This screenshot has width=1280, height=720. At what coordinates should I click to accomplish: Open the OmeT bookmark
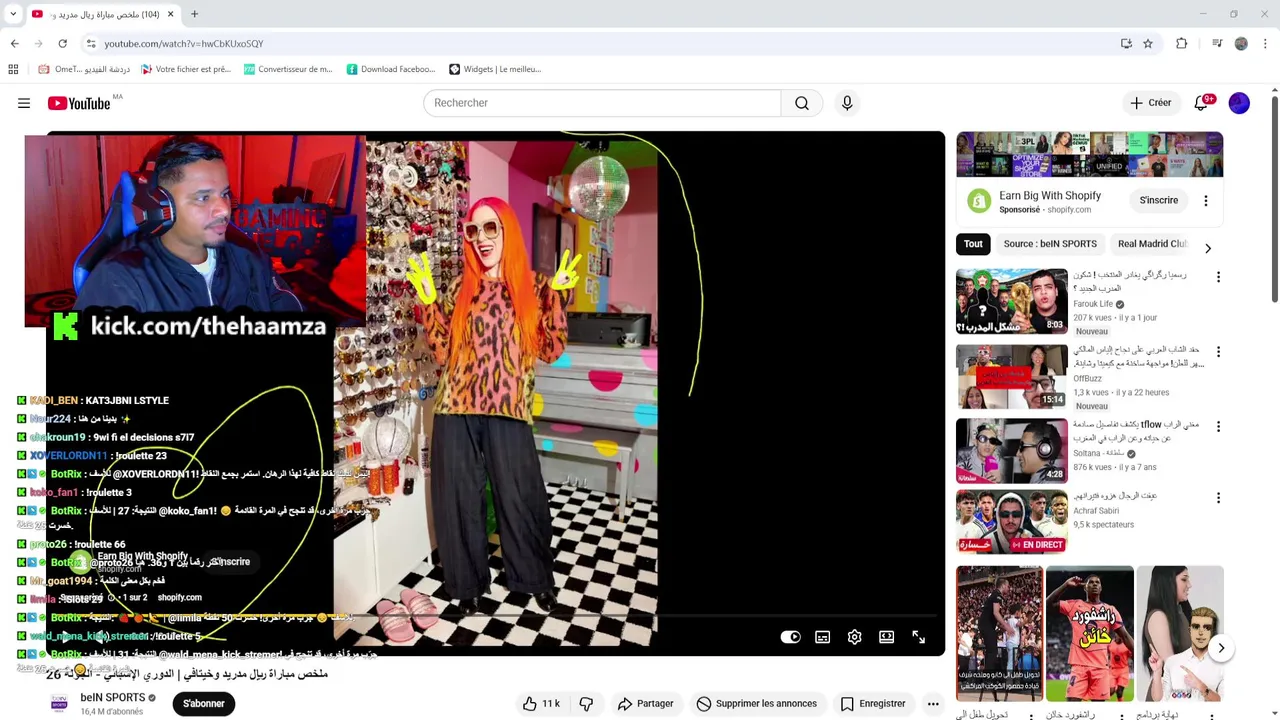pos(85,69)
